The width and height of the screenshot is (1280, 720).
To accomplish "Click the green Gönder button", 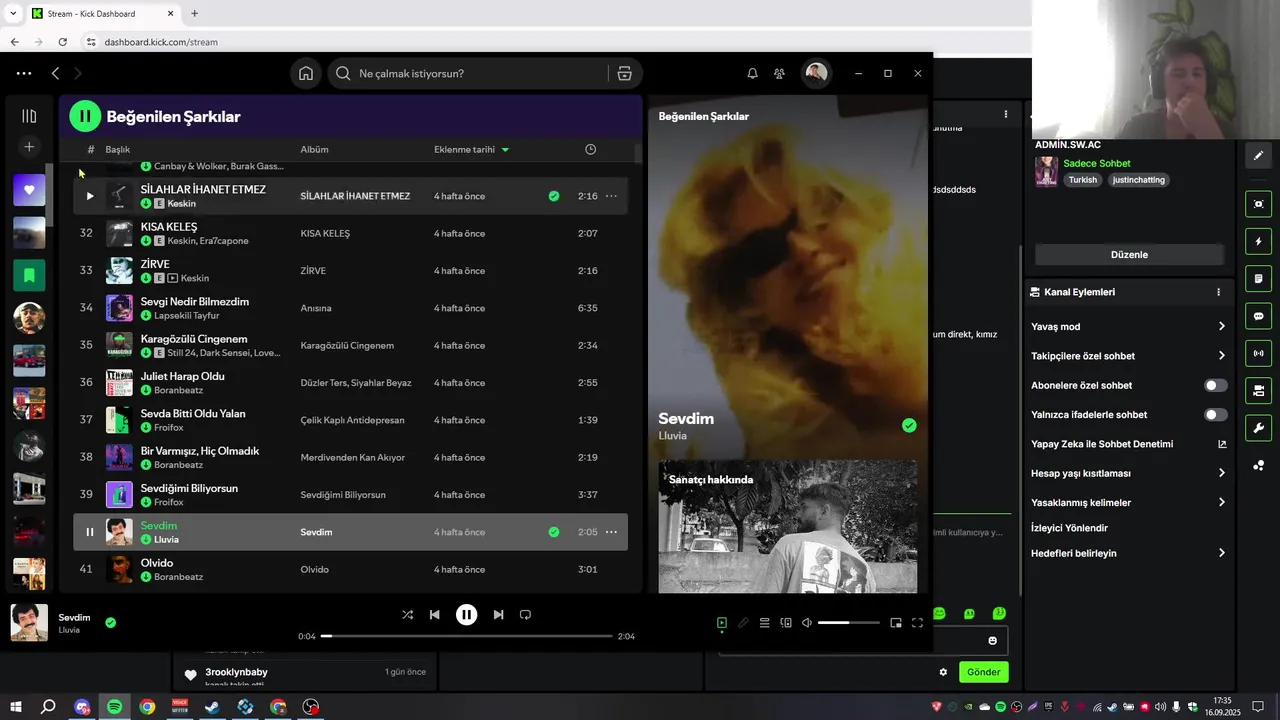I will click(983, 672).
